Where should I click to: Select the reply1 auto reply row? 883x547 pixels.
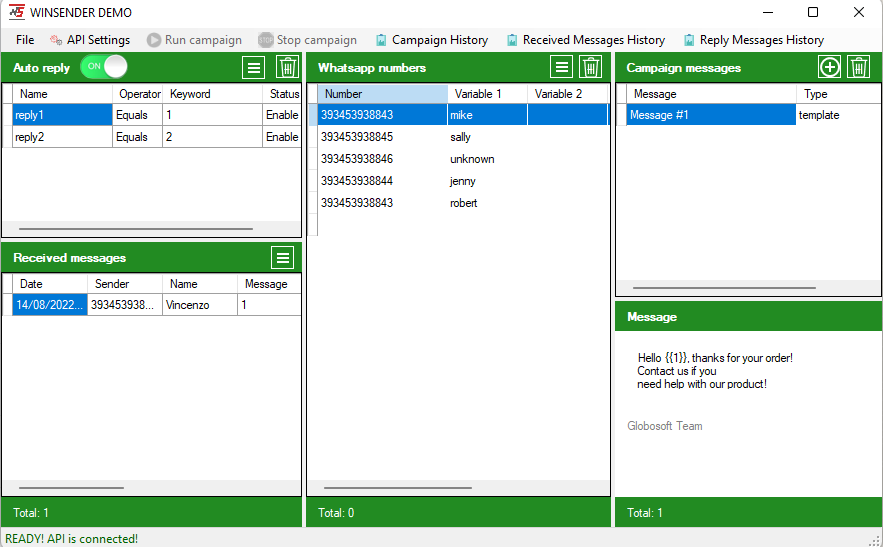(x=157, y=115)
